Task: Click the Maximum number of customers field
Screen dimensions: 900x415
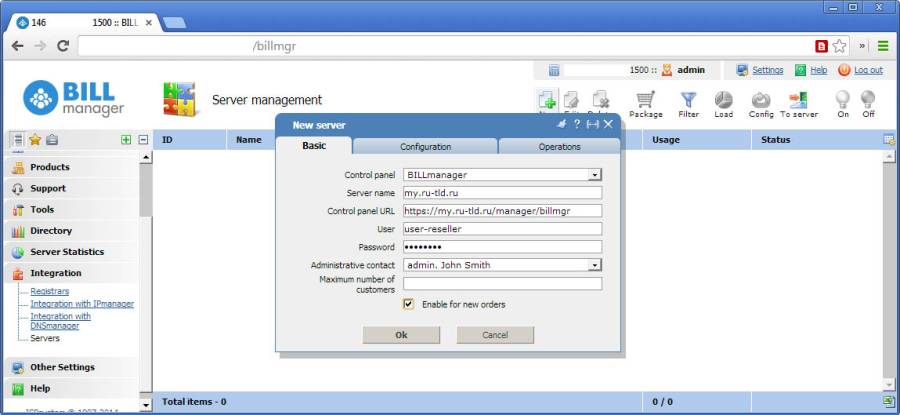Action: pos(502,284)
